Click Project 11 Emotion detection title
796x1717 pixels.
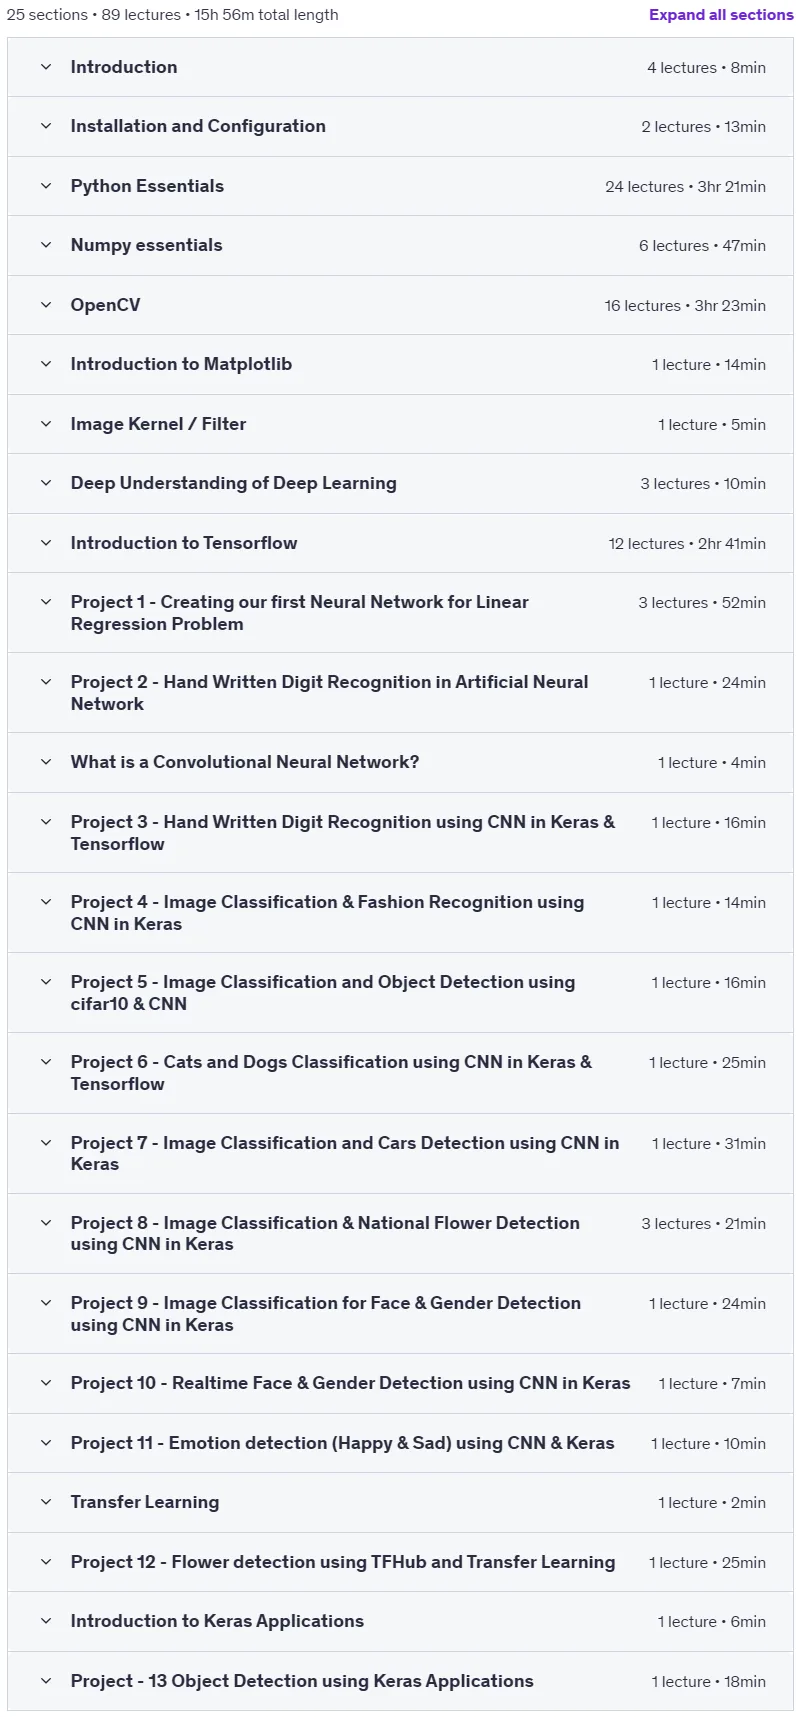[343, 1443]
